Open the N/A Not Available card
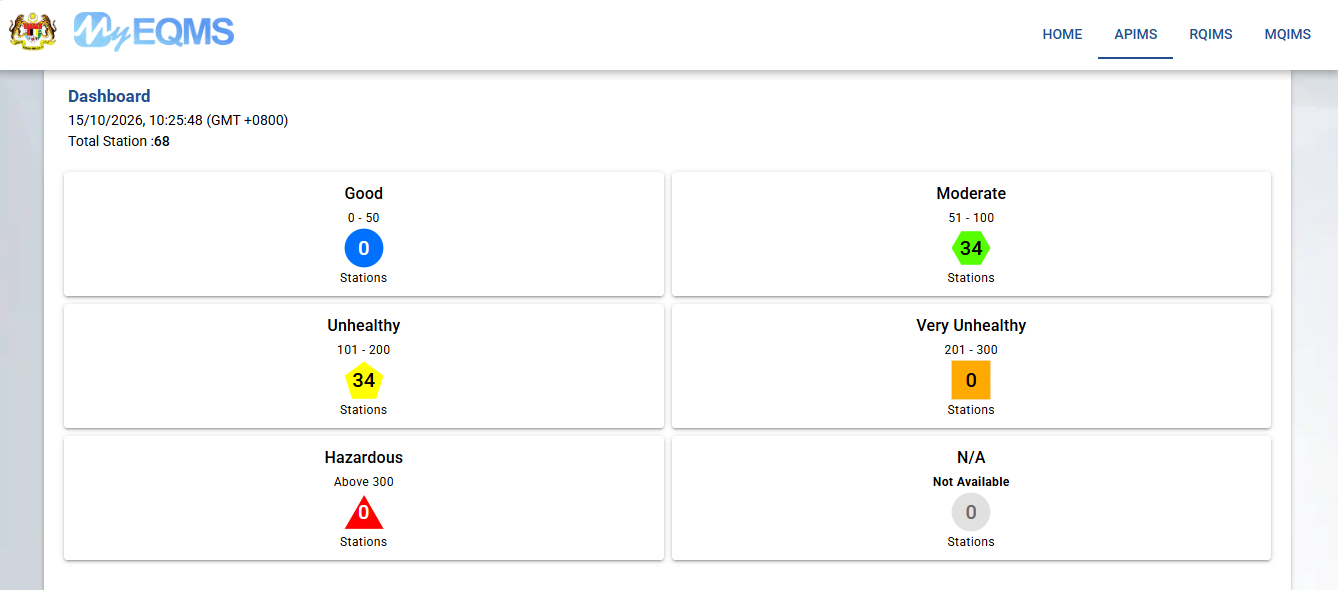Viewport: 1338px width, 590px height. 971,498
